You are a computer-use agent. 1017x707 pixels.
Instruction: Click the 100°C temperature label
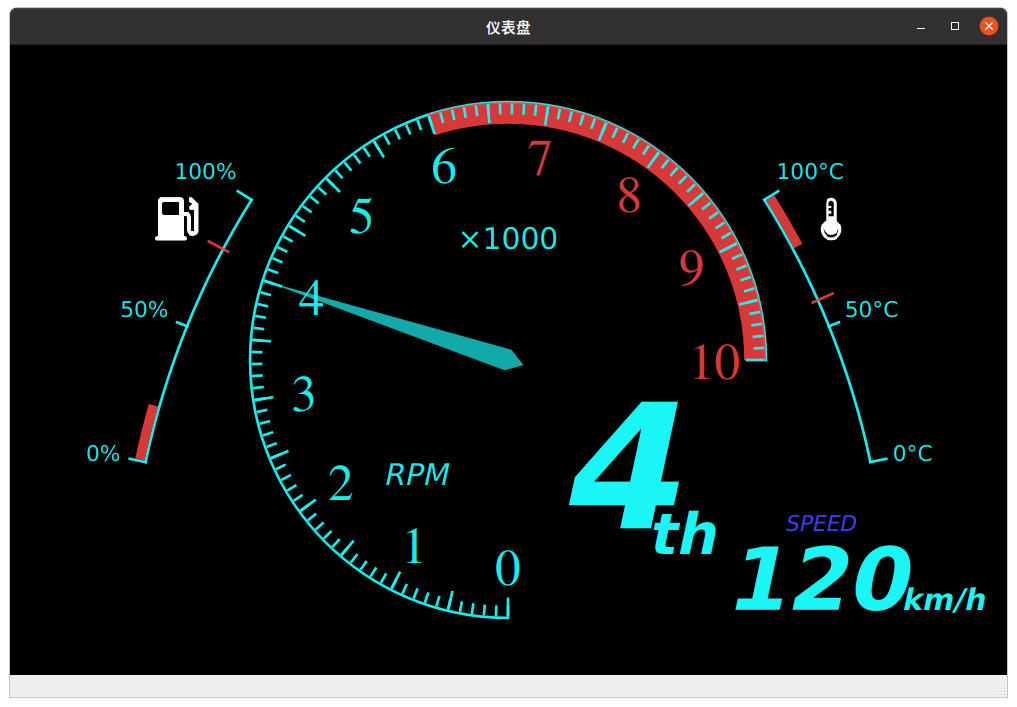tap(810, 171)
